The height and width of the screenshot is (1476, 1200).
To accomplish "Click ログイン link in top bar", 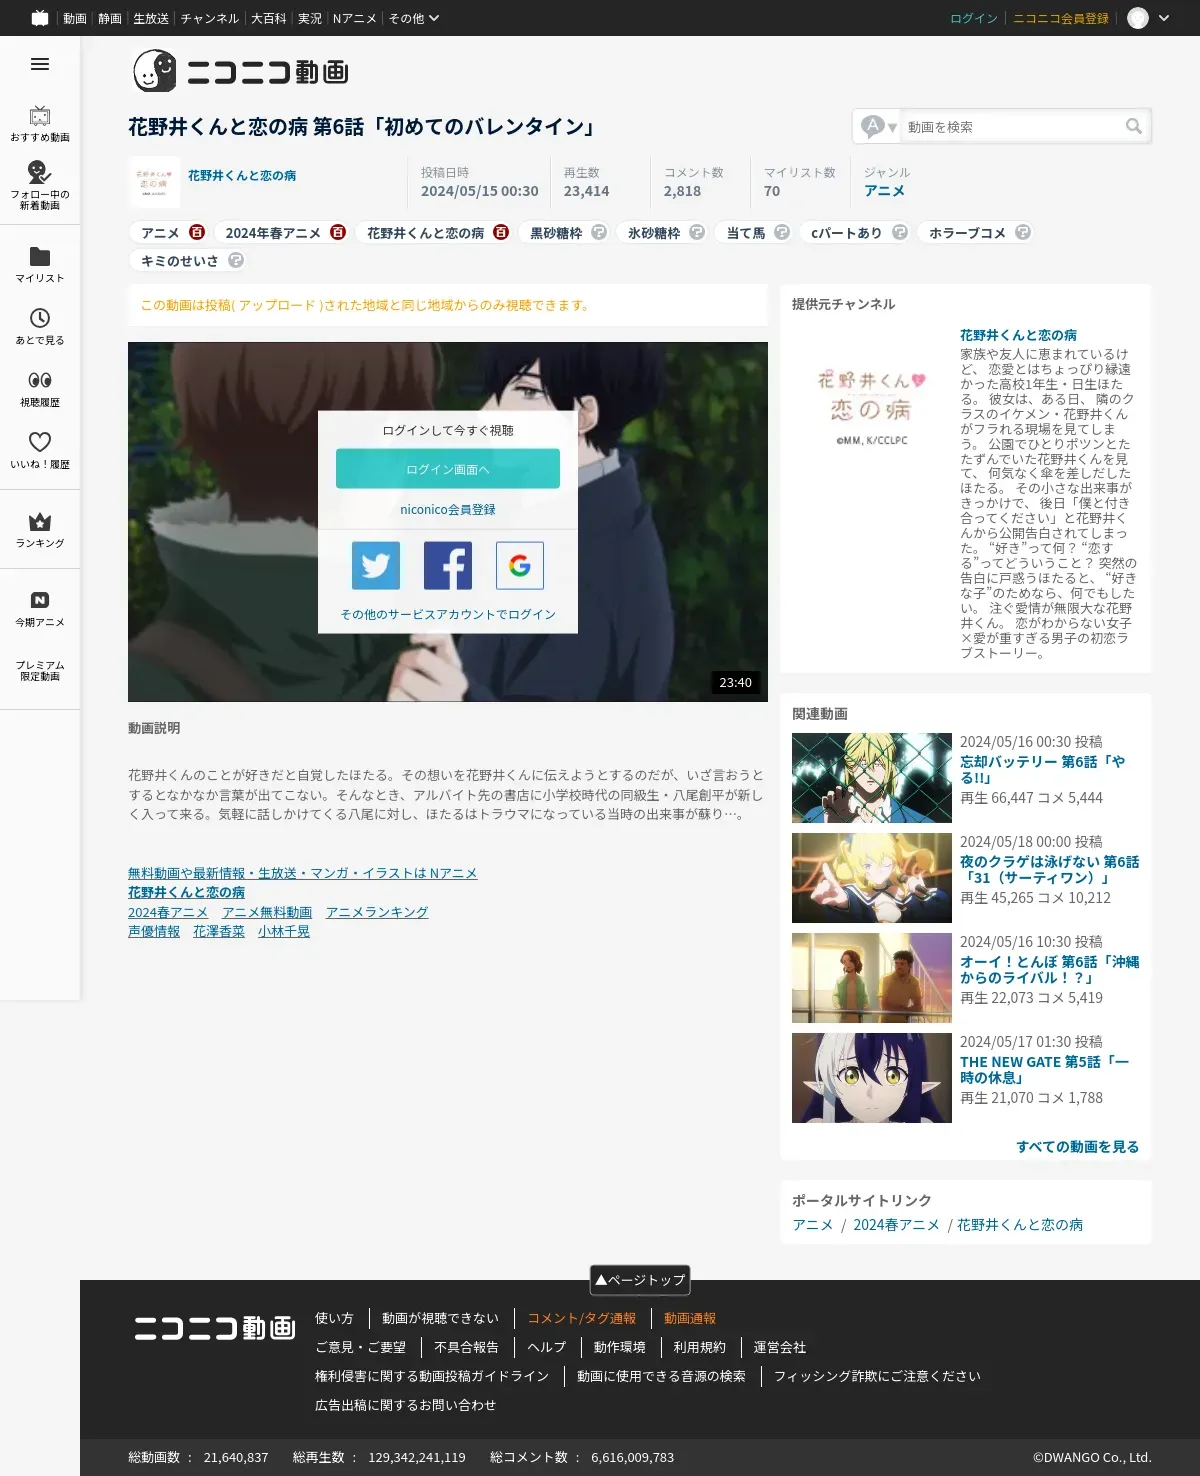I will (x=974, y=18).
